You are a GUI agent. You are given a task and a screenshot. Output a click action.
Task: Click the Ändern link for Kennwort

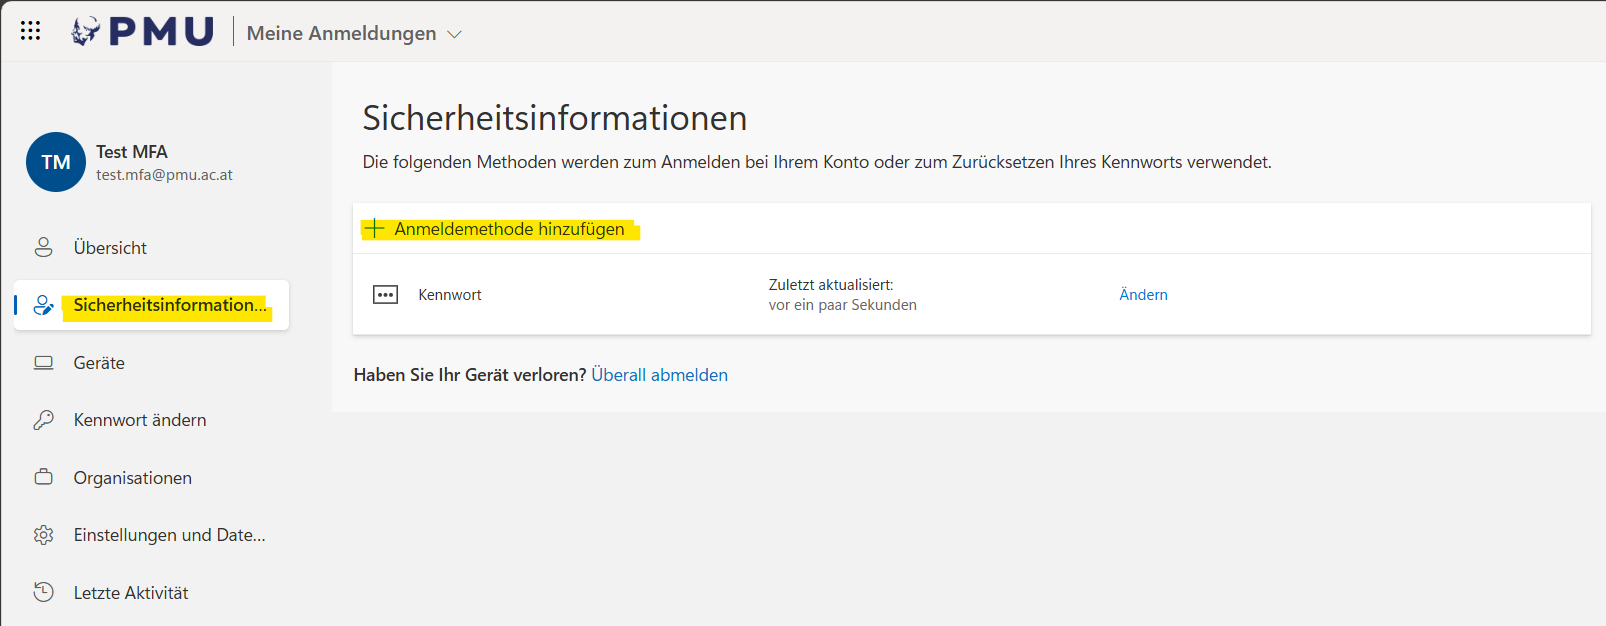(1143, 295)
